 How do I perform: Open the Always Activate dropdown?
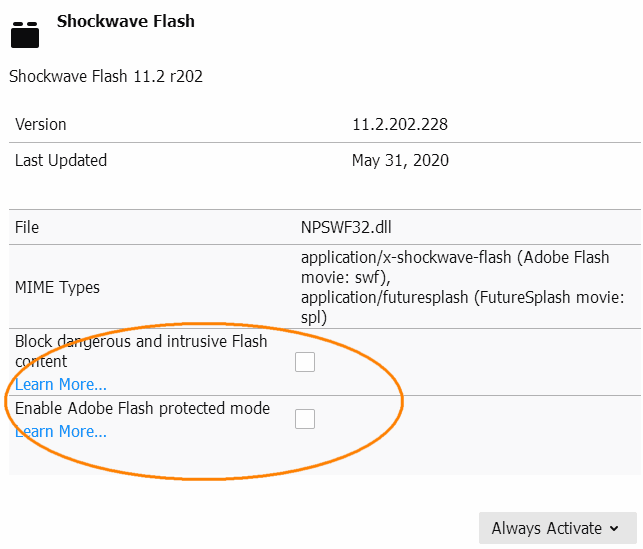coord(558,528)
